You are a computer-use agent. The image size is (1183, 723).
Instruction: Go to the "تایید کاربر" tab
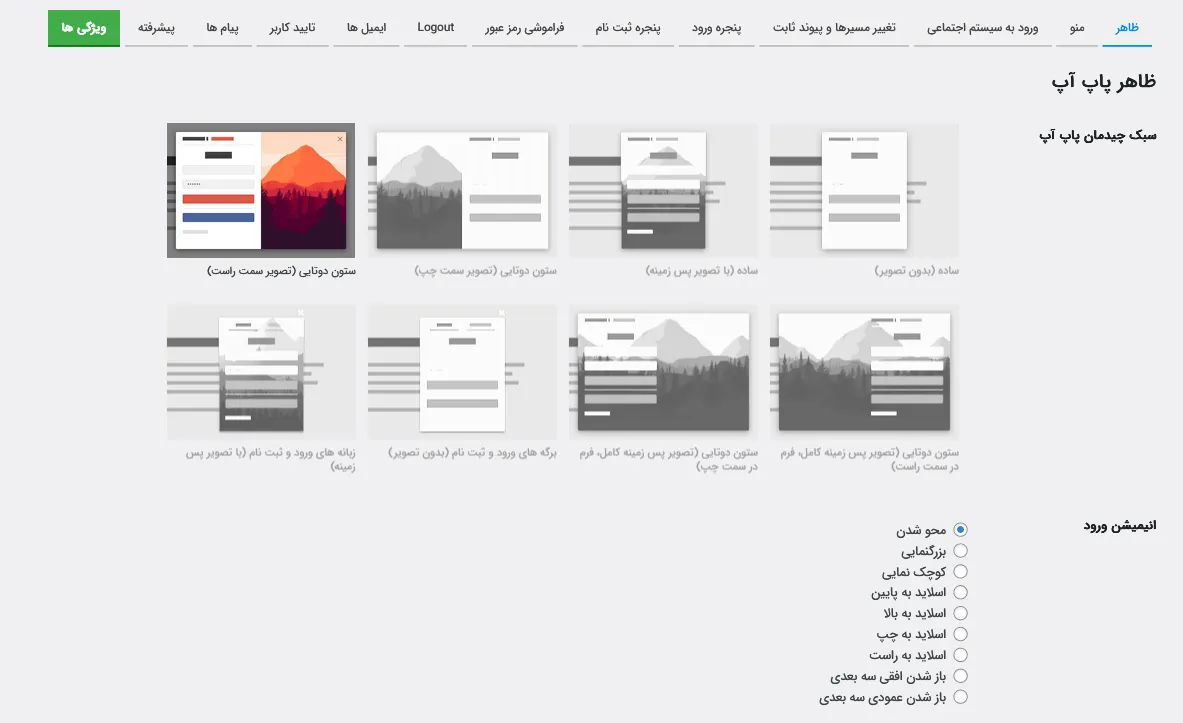pos(293,28)
